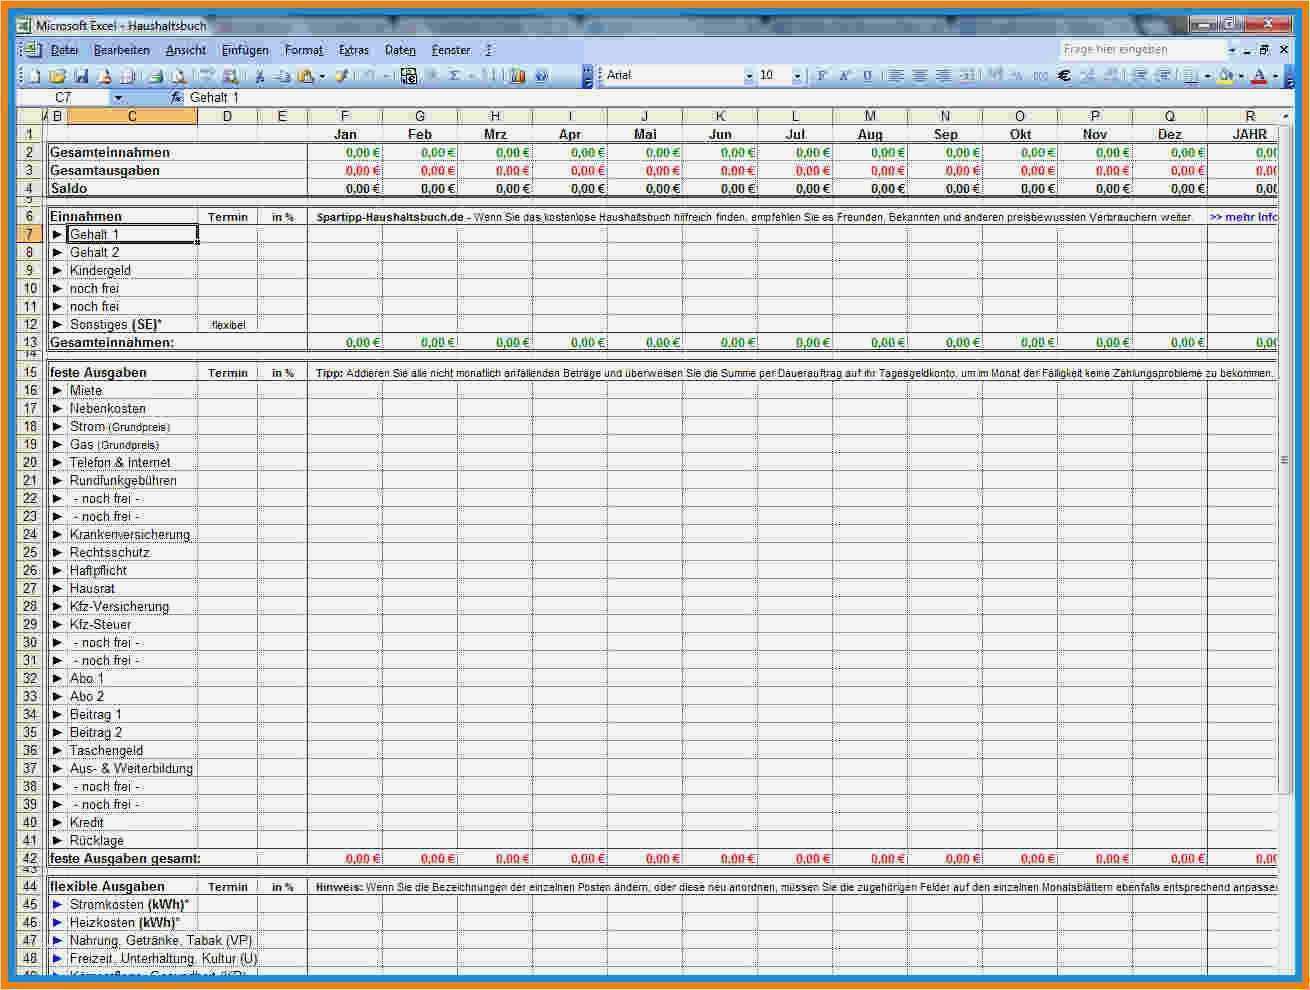Toggle center text alignment
Viewport: 1310px width, 990px height.
(919, 75)
